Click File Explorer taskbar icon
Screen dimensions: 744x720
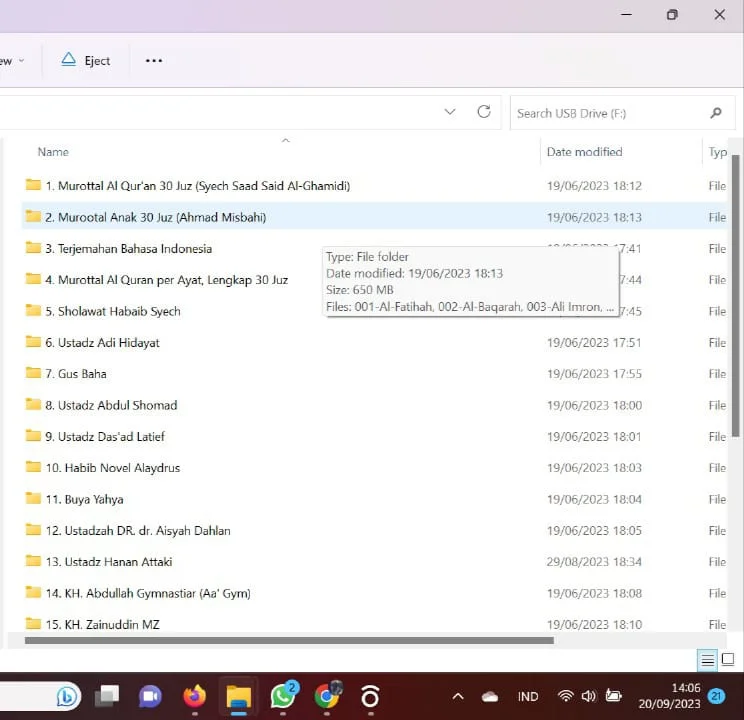pyautogui.click(x=238, y=697)
